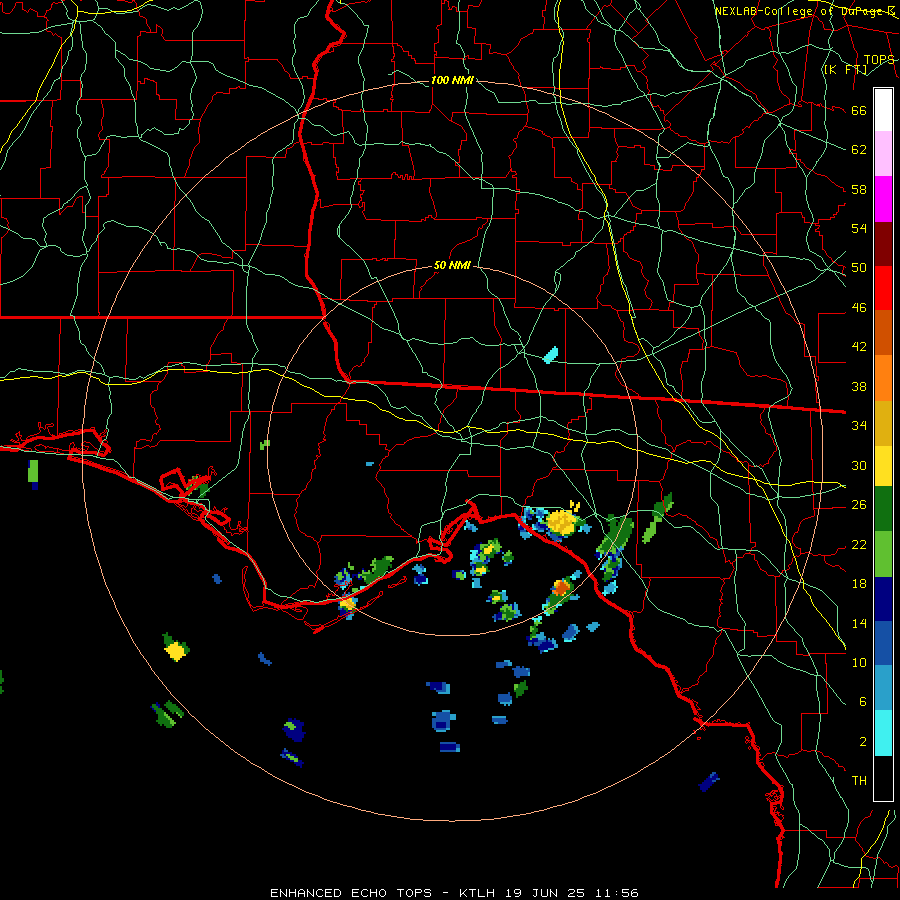Viewport: 900px width, 900px height.
Task: Click the "42" scale label
Action: pyautogui.click(x=859, y=347)
